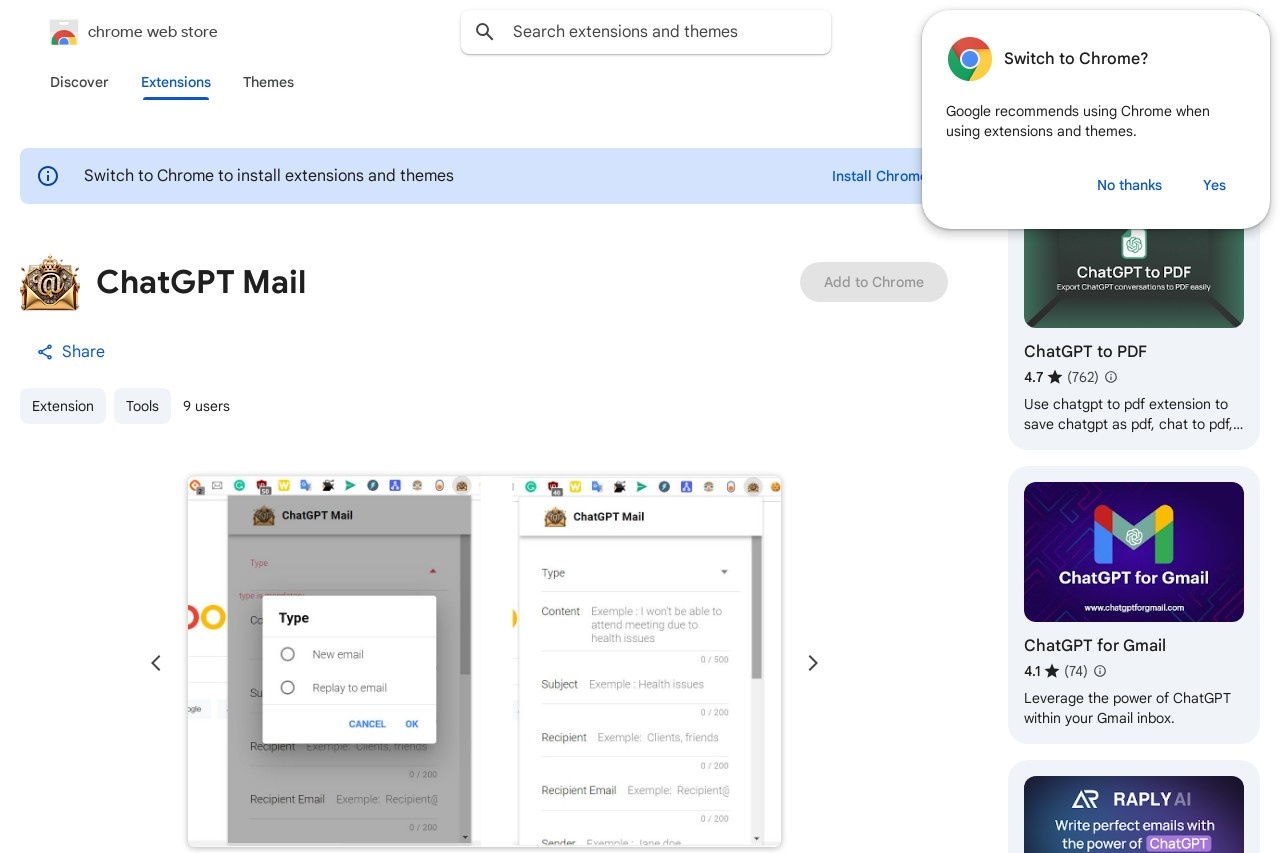Viewport: 1280px width, 853px height.
Task: Click the ChatGPT to PDF title
Action: [1085, 352]
